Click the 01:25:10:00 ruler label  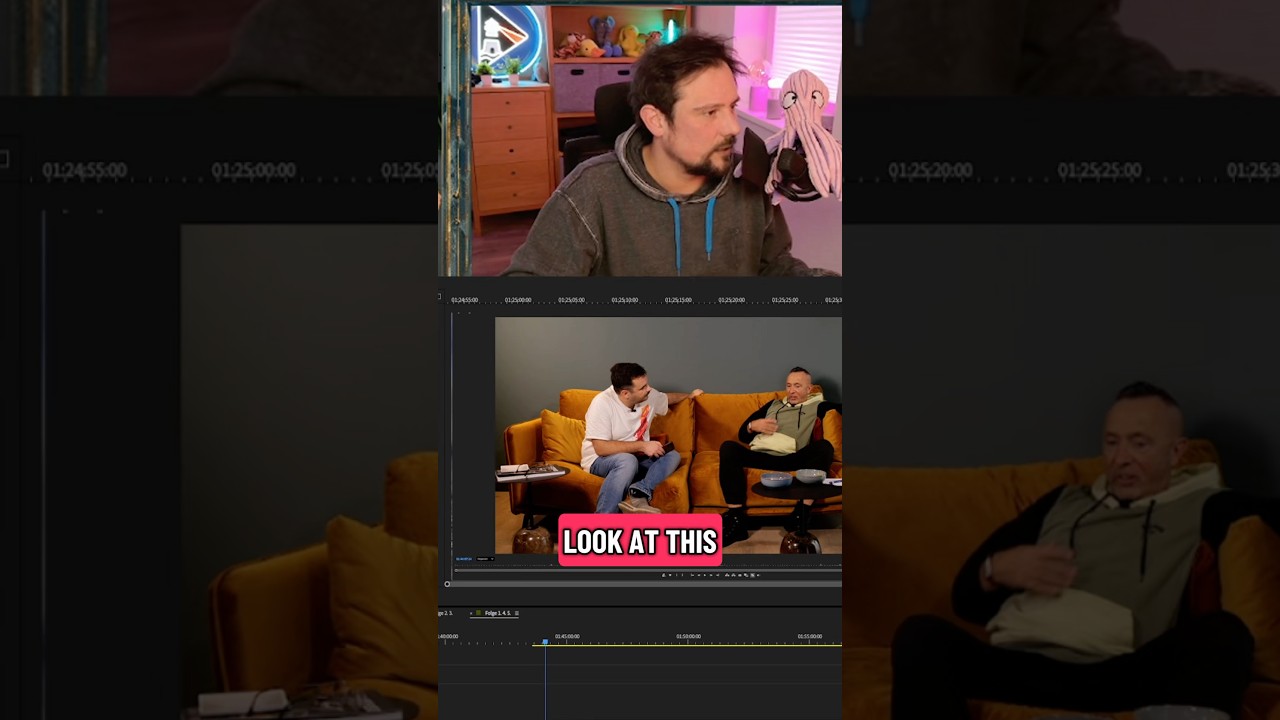tap(624, 300)
